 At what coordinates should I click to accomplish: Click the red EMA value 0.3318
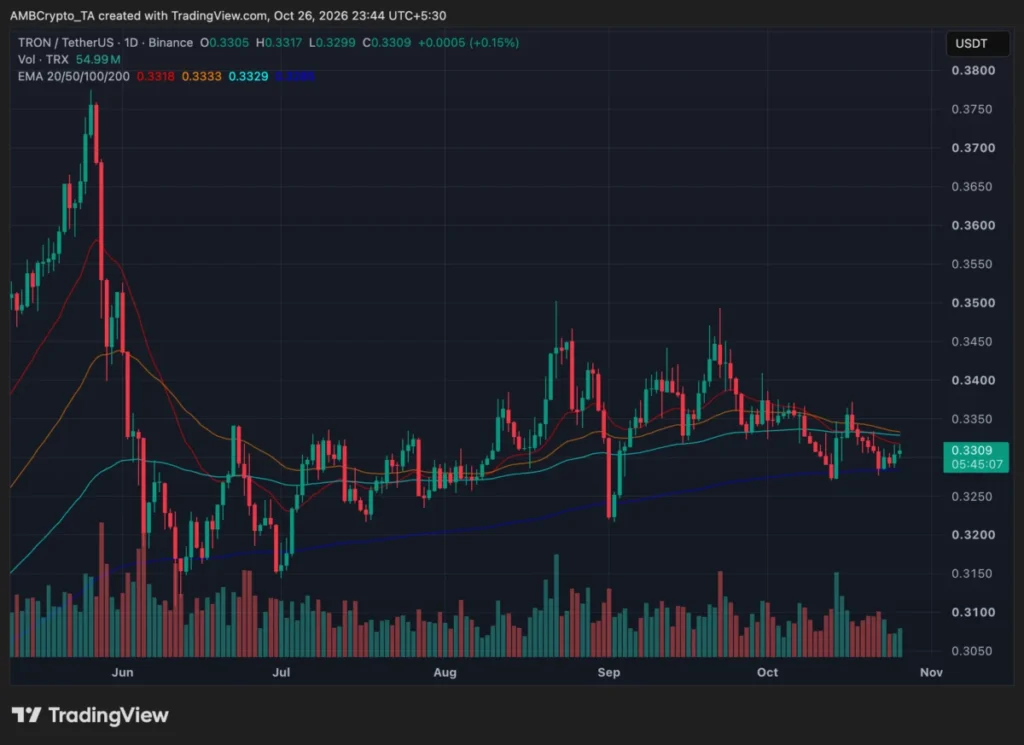click(155, 76)
